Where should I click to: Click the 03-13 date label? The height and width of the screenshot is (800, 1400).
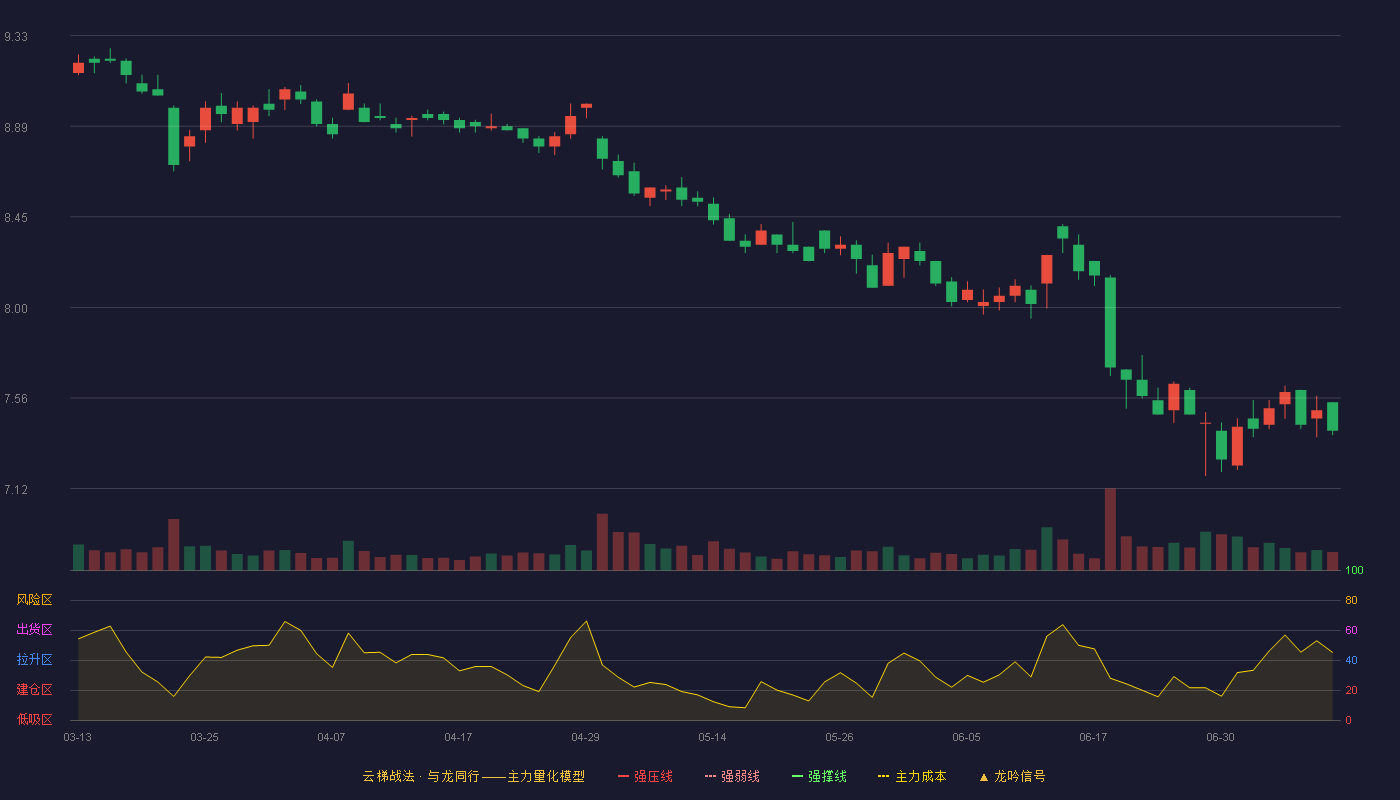tap(77, 737)
